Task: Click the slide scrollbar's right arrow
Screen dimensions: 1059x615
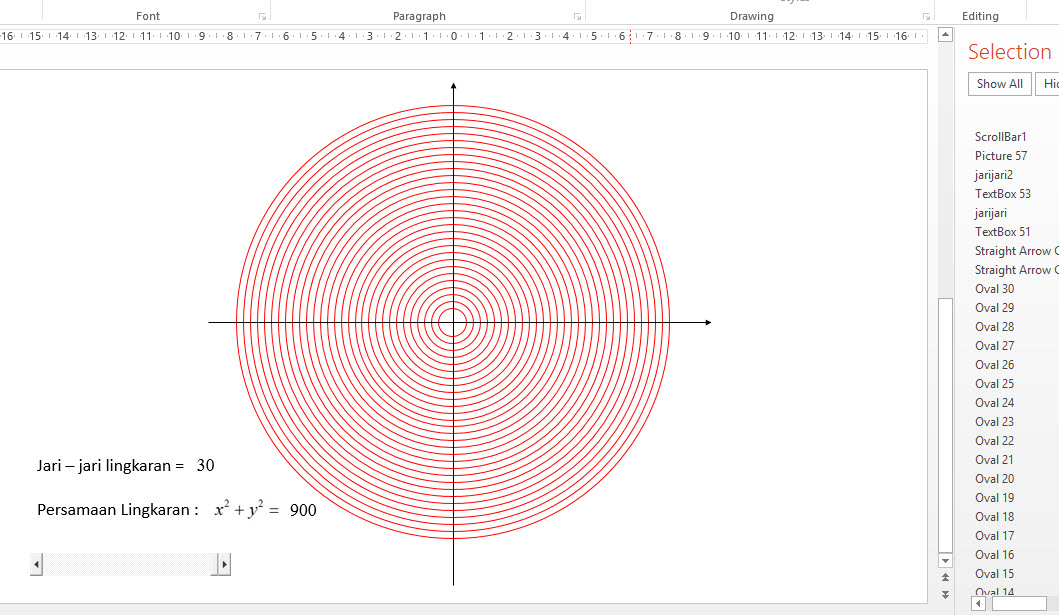Action: [x=224, y=565]
